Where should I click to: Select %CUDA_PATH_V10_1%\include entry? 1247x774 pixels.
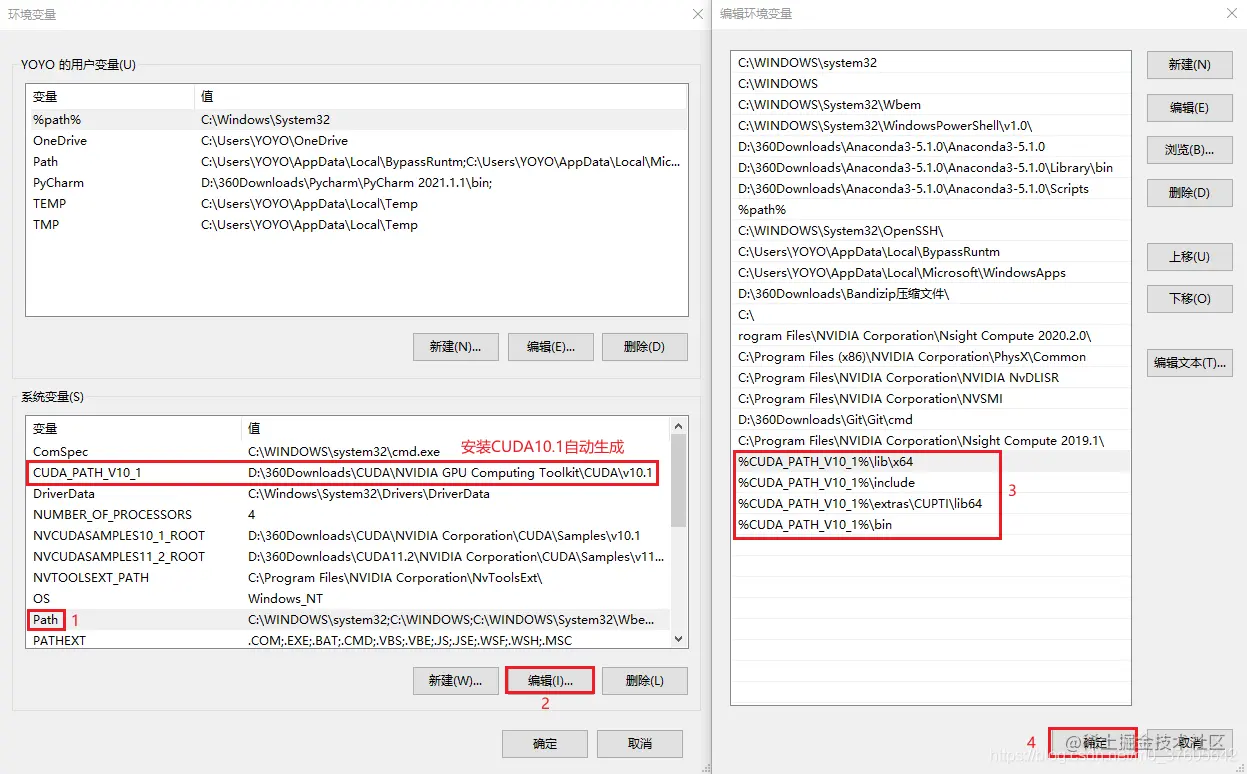pyautogui.click(x=931, y=482)
